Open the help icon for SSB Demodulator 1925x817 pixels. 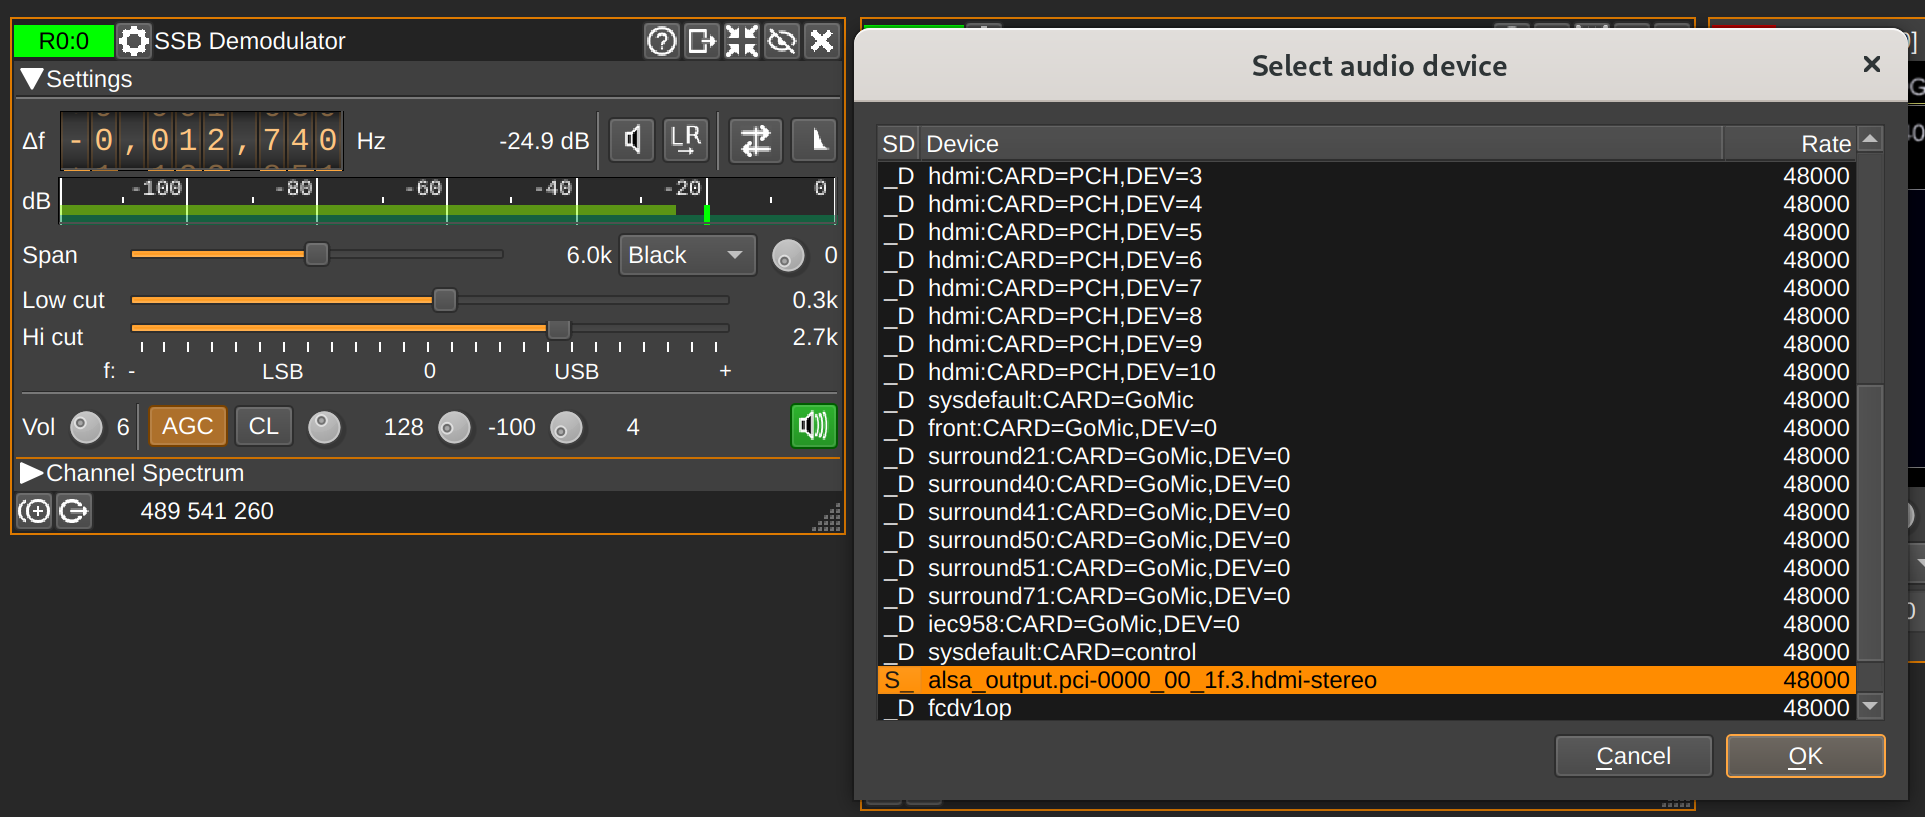click(x=661, y=41)
